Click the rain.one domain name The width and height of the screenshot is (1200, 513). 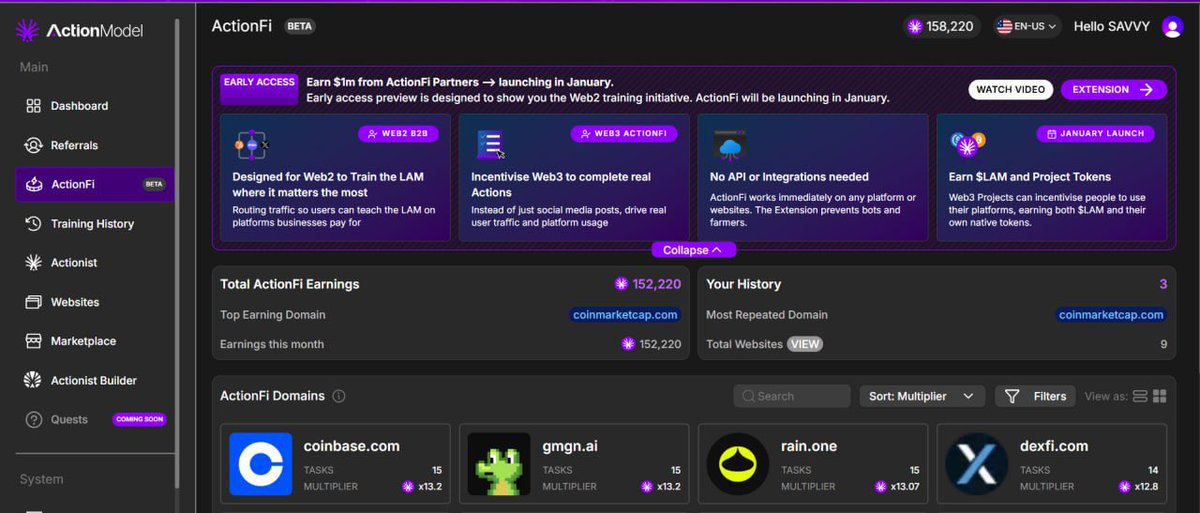tap(809, 446)
